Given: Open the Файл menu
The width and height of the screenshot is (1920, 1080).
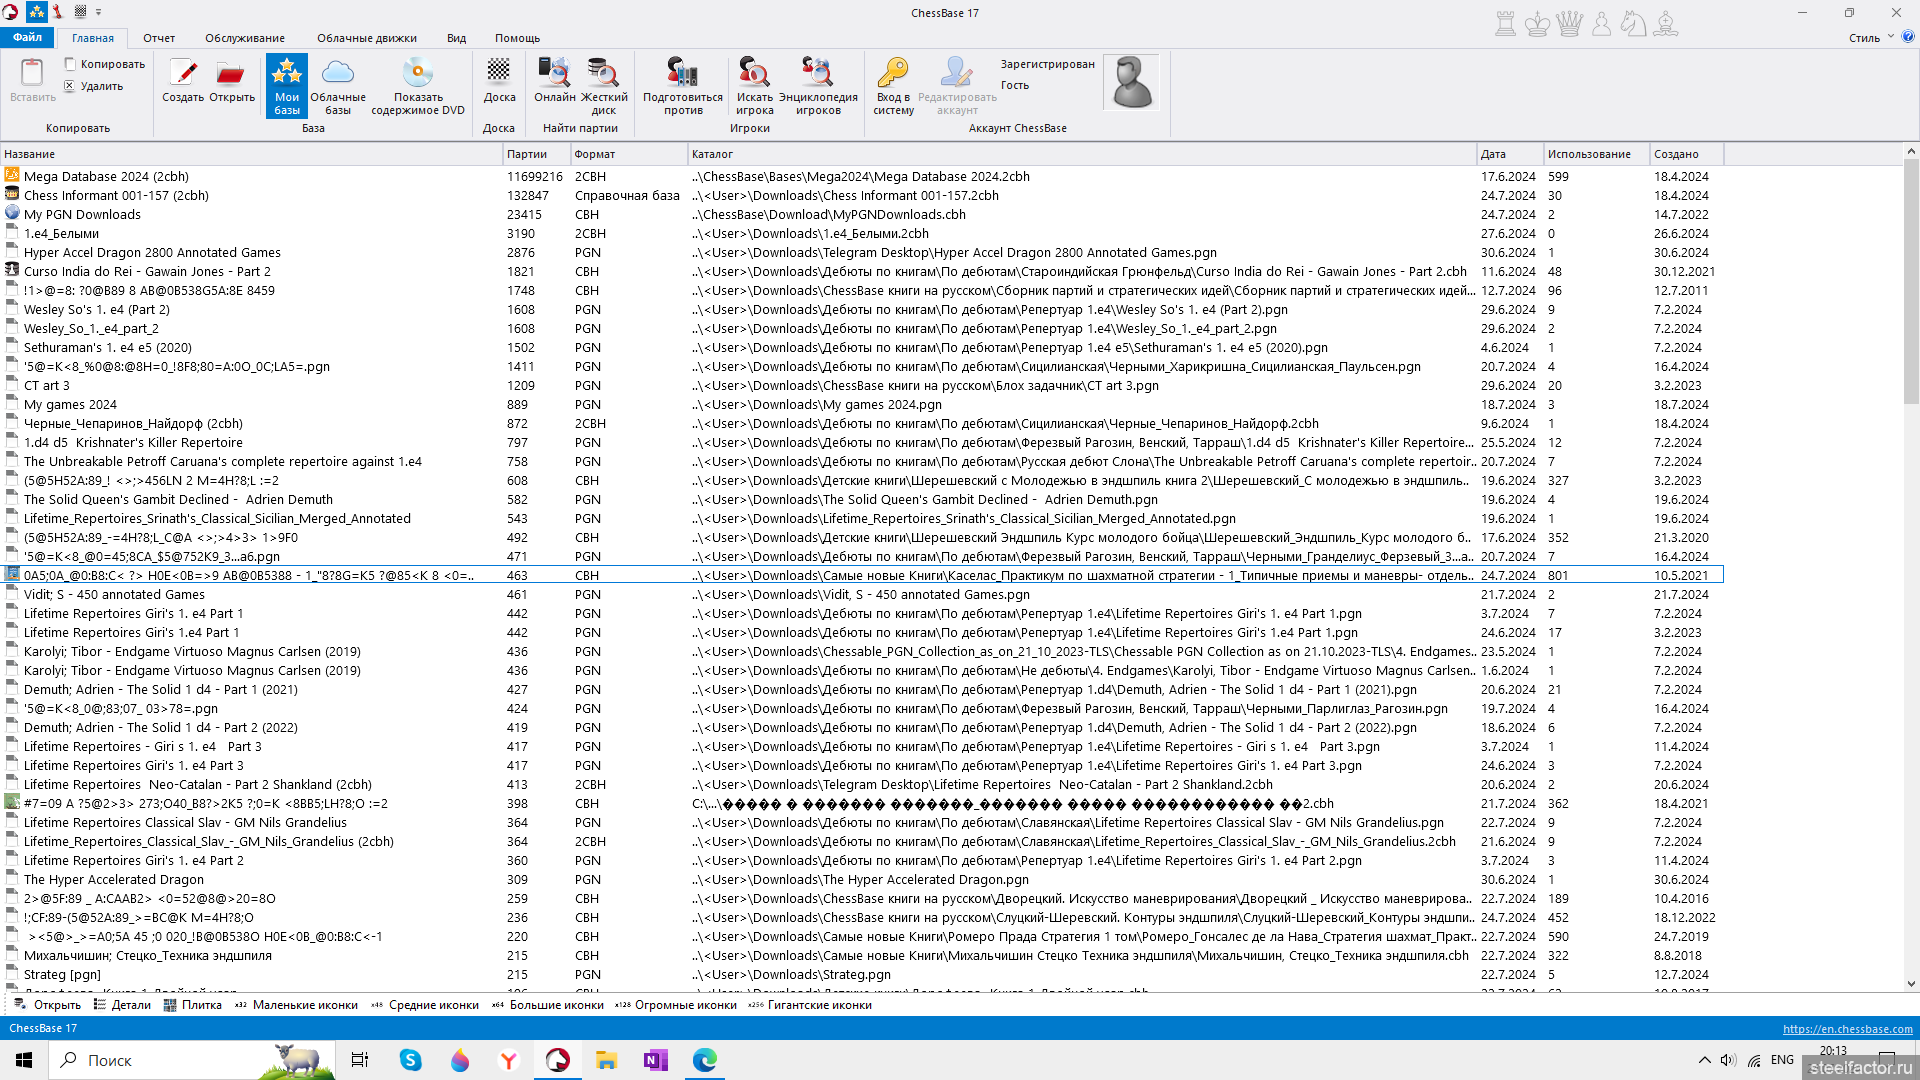Looking at the screenshot, I should (x=27, y=38).
